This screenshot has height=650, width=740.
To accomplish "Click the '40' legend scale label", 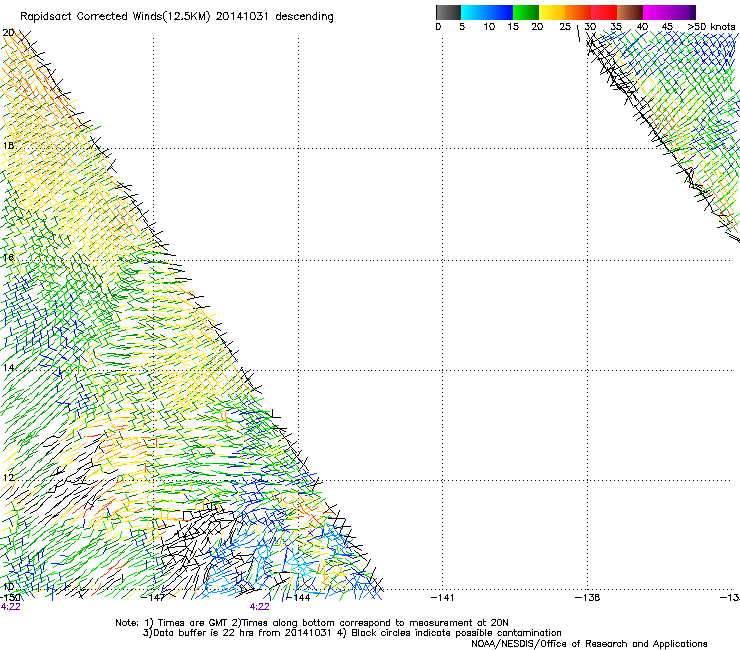I will 642,27.
